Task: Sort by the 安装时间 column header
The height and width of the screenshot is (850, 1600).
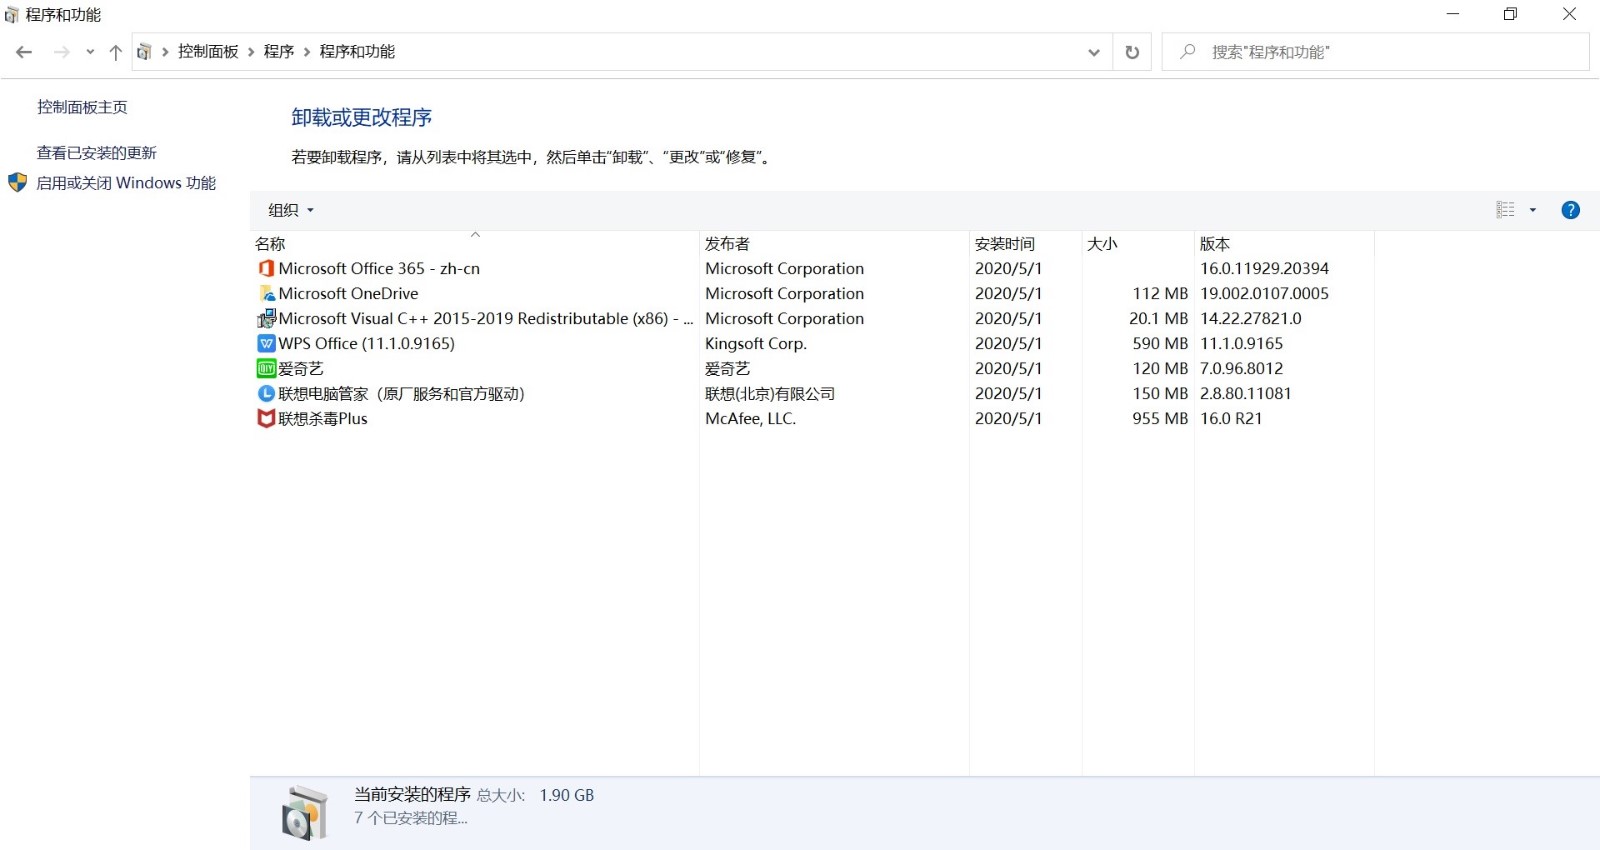Action: click(x=1026, y=244)
